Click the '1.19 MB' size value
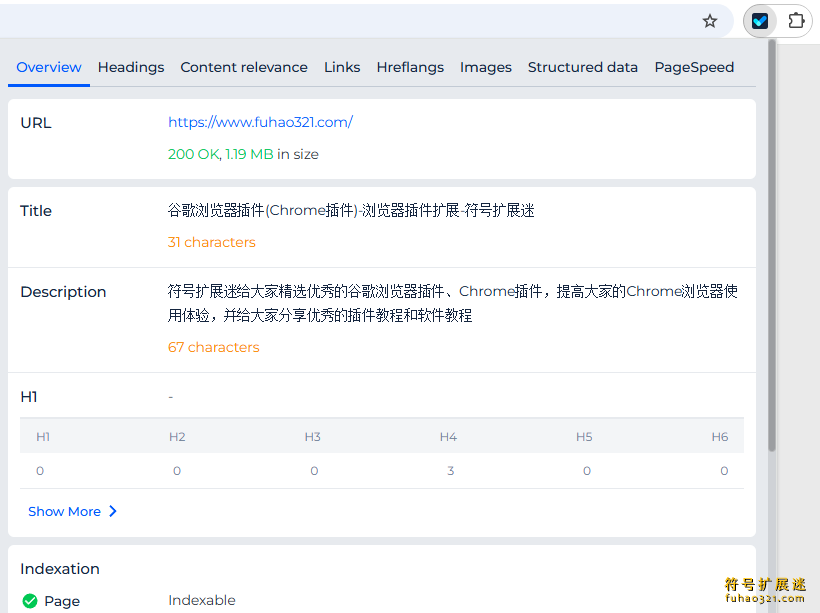820x613 pixels. click(x=249, y=154)
